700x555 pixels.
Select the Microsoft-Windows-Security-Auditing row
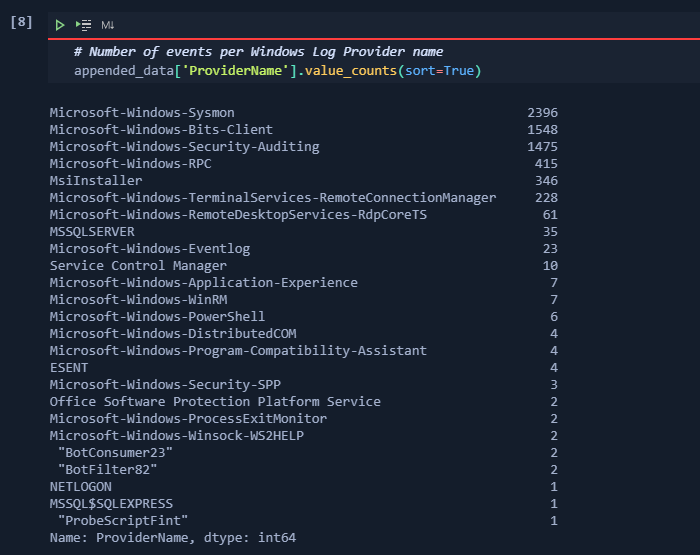304,146
